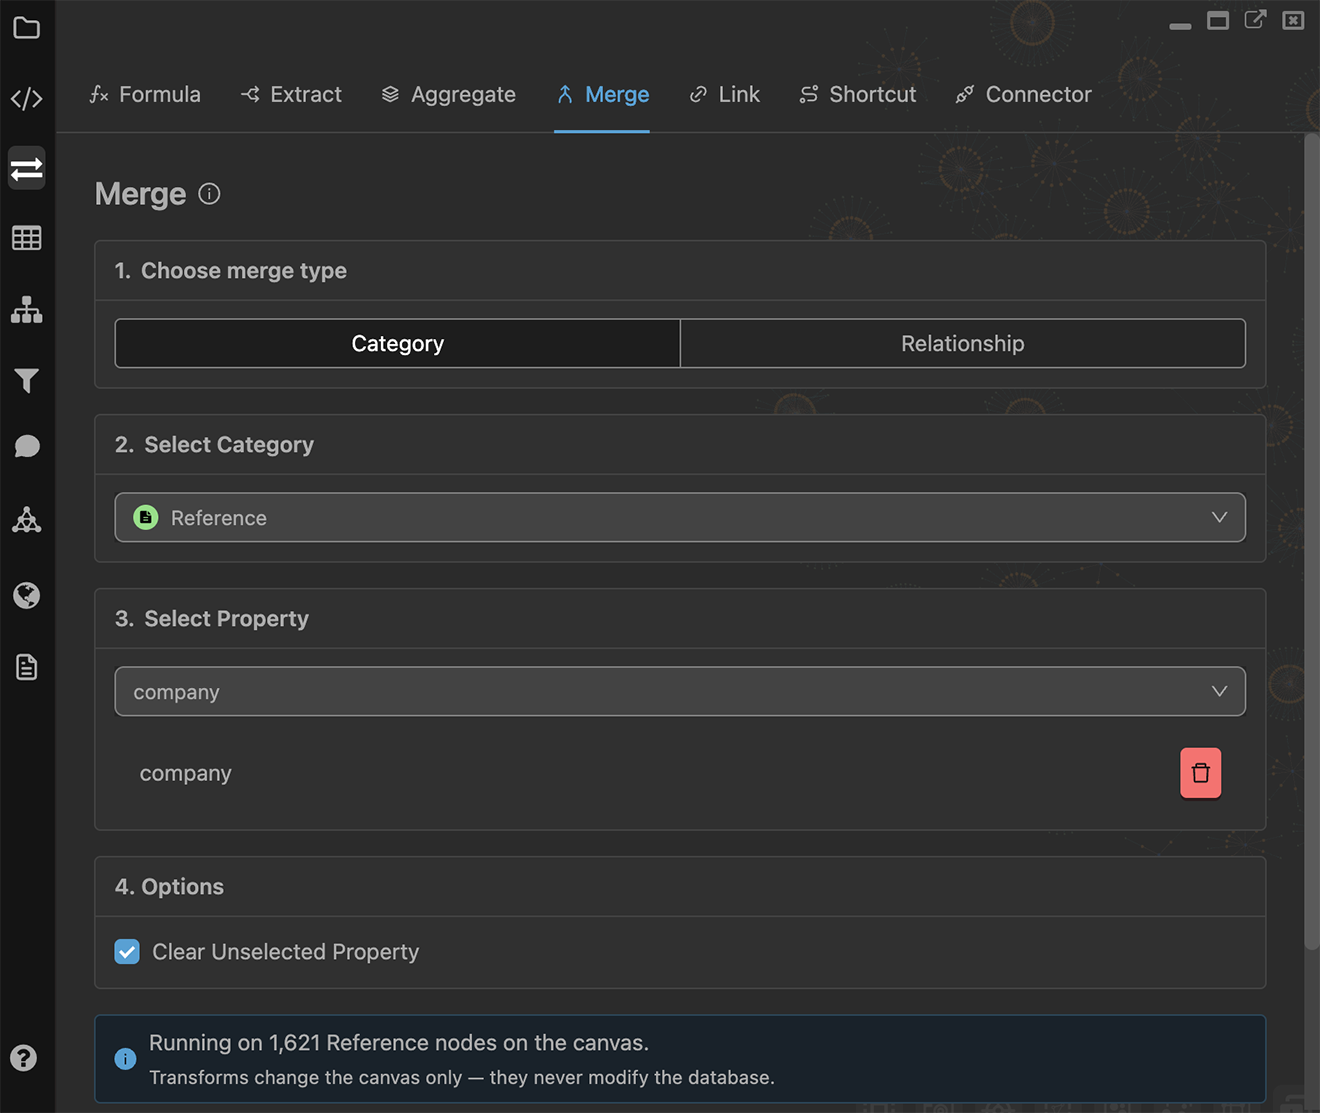Maximize the transform panel
This screenshot has width=1320, height=1113.
[1218, 20]
